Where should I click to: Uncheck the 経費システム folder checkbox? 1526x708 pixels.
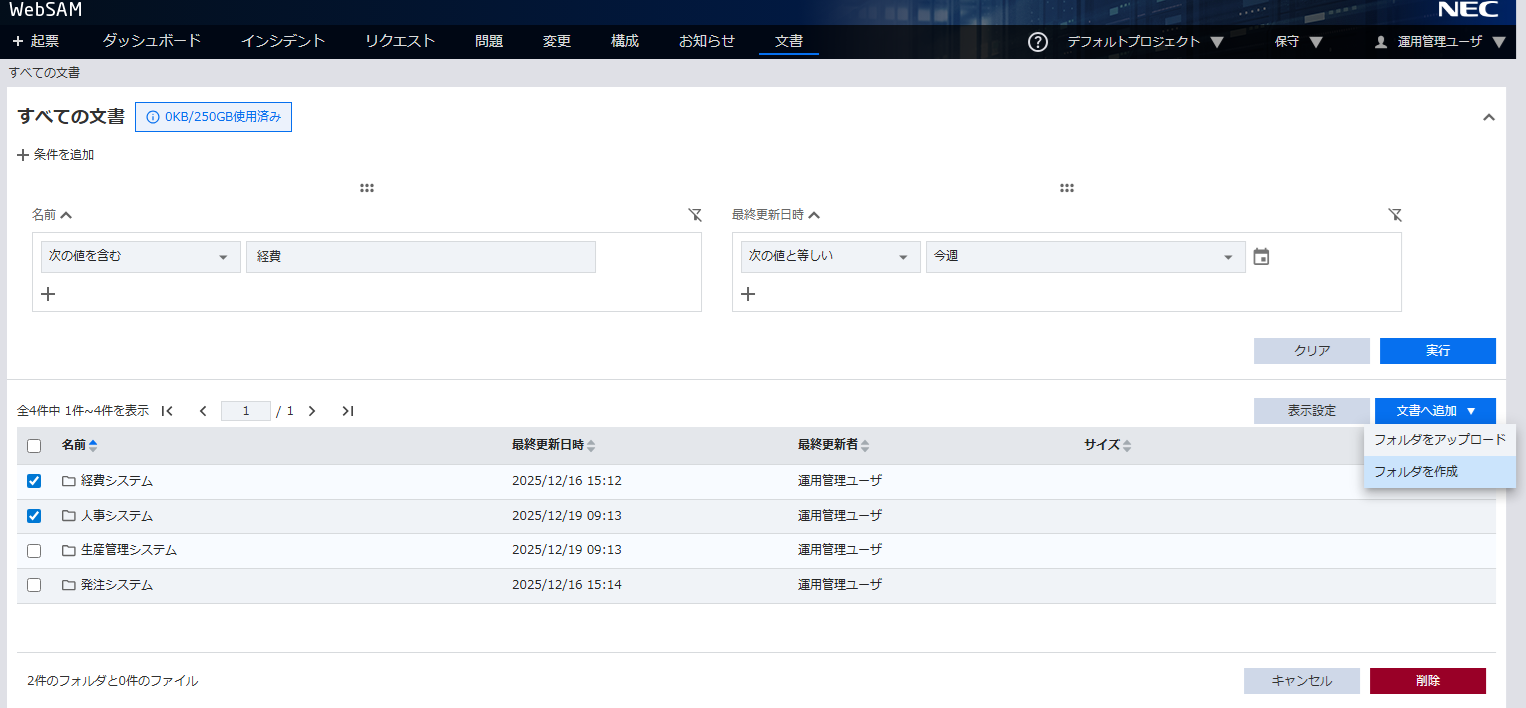click(34, 481)
